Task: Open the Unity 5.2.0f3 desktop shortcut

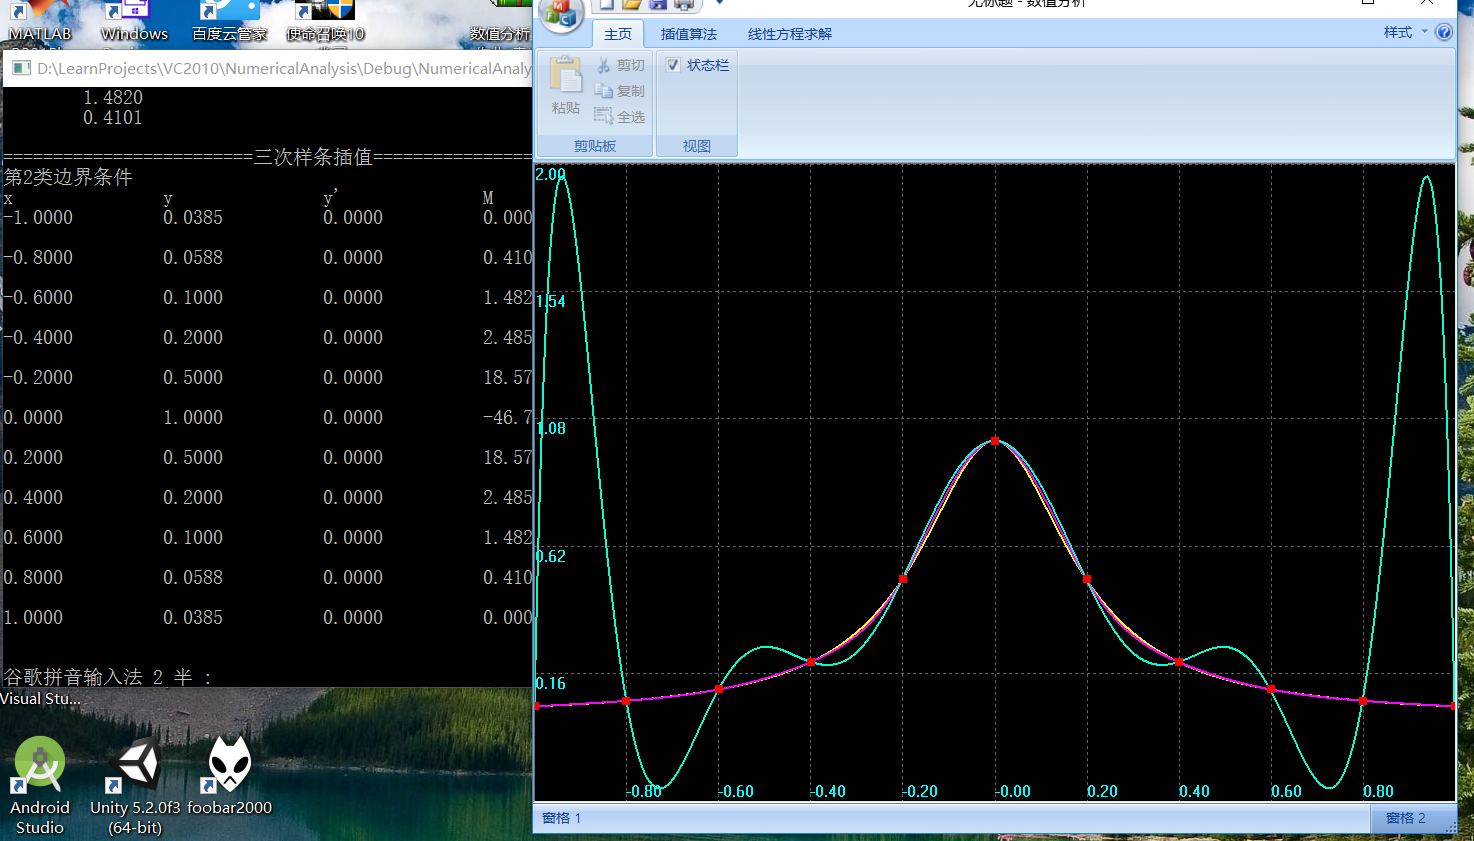Action: pyautogui.click(x=135, y=765)
